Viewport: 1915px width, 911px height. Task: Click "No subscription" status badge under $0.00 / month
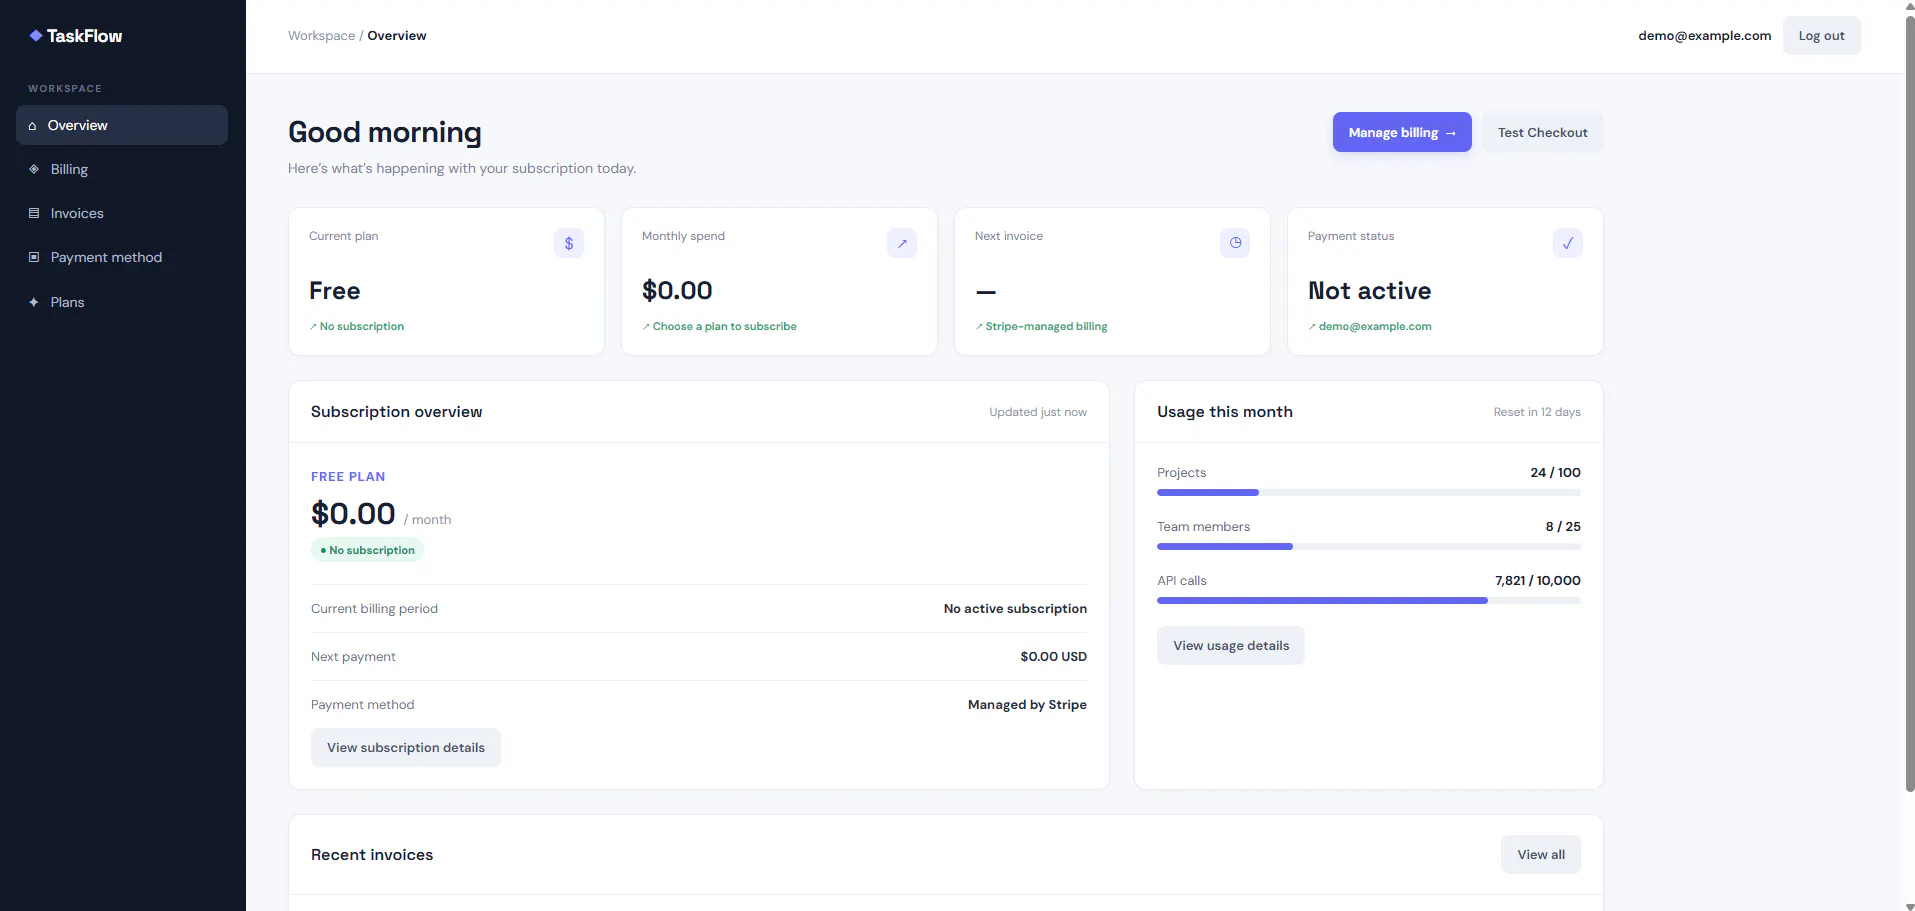[x=367, y=550]
